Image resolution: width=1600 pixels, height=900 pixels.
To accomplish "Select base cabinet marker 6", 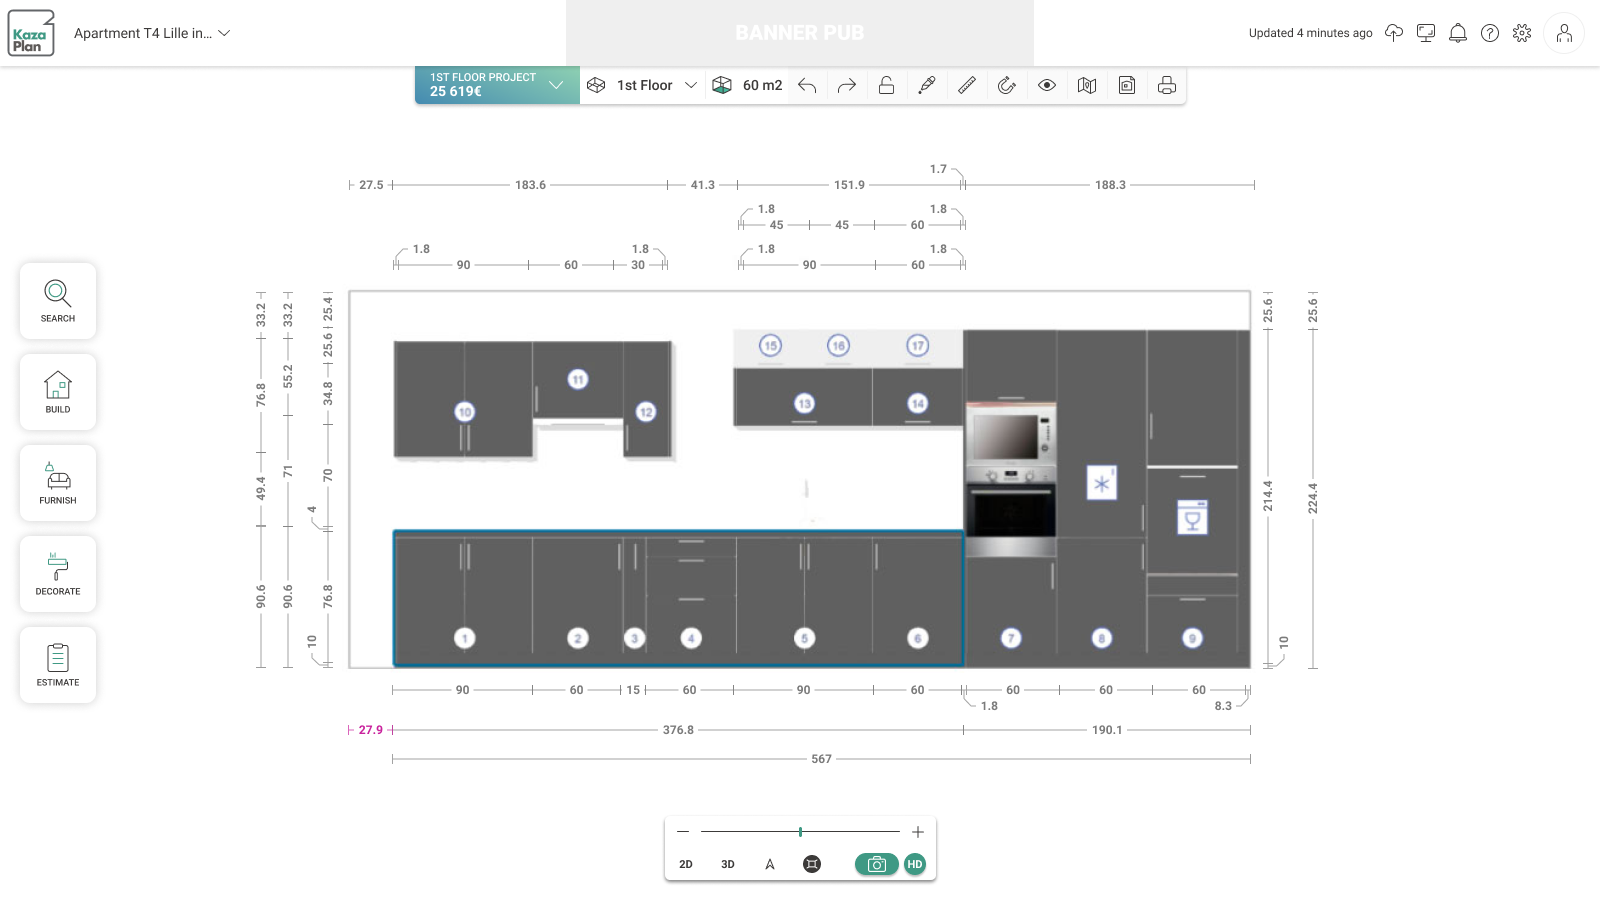I will (918, 638).
